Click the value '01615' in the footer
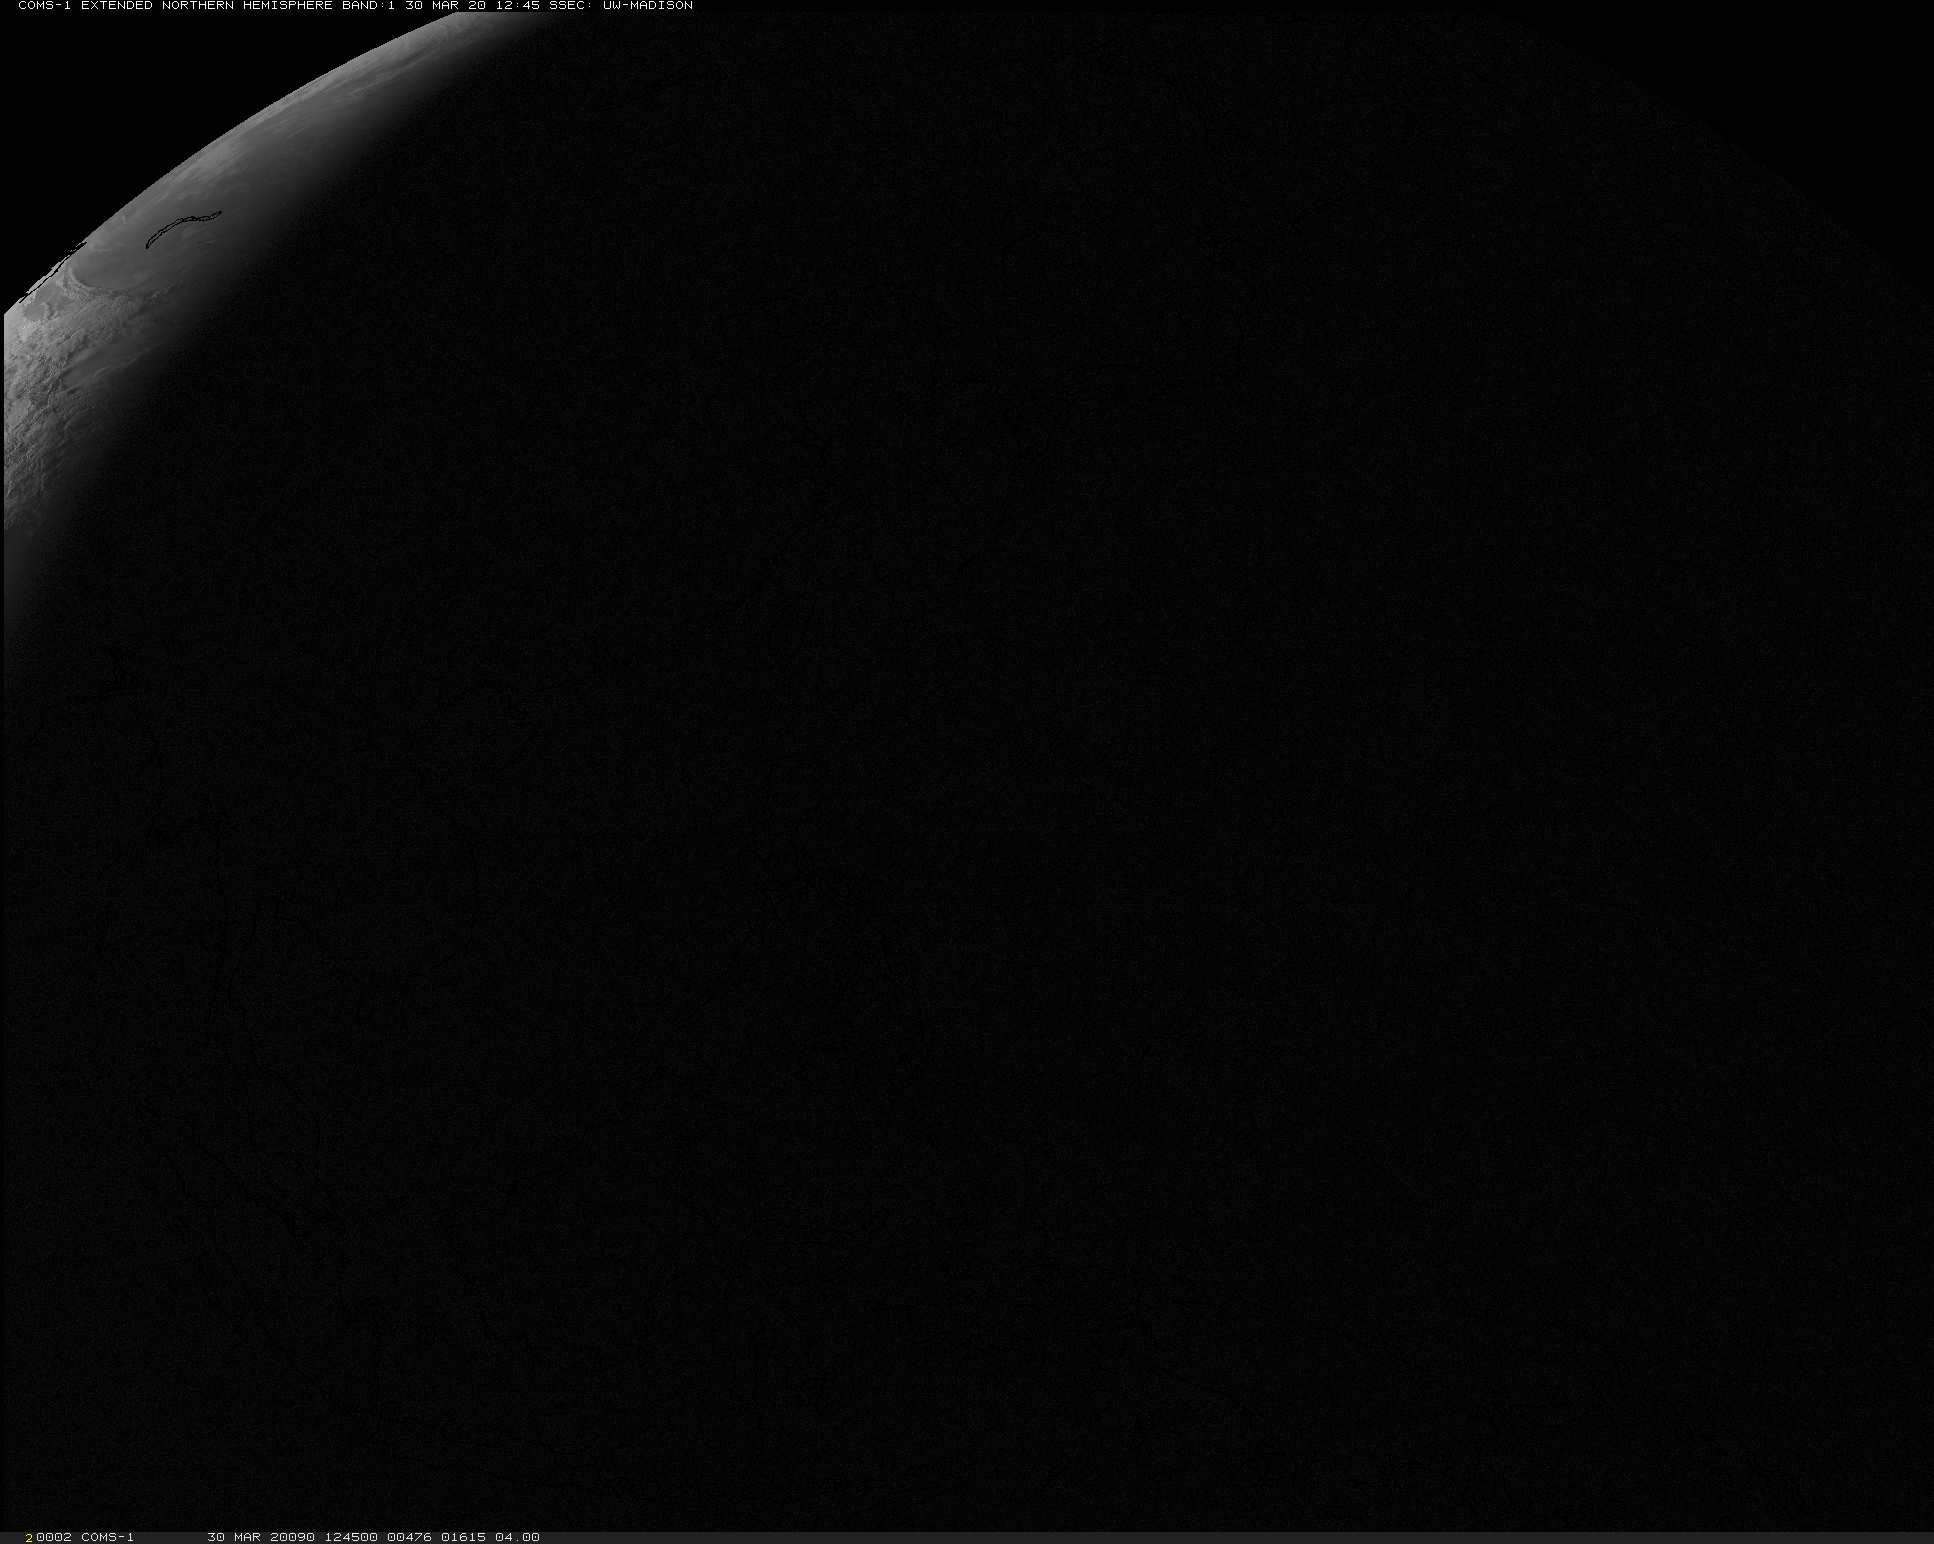 tap(463, 1537)
